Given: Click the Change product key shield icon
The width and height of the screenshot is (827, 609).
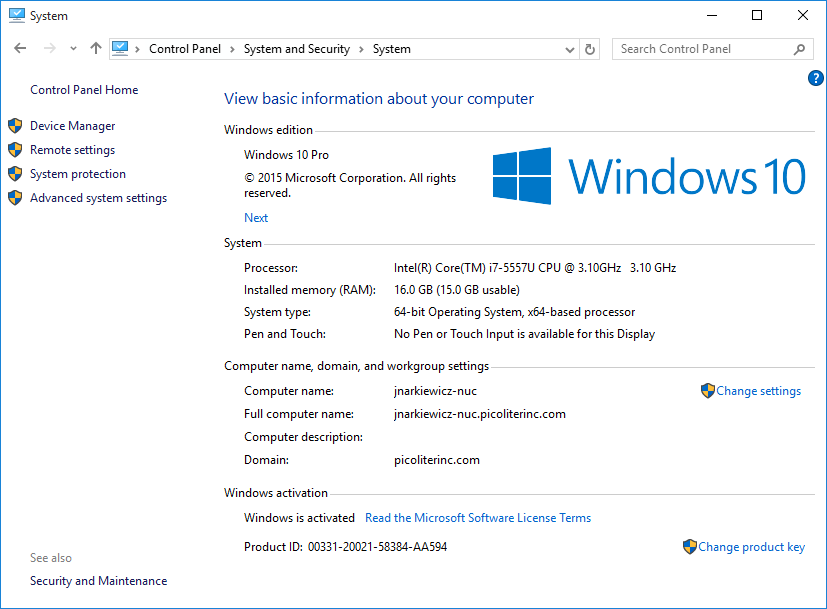Looking at the screenshot, I should (689, 546).
